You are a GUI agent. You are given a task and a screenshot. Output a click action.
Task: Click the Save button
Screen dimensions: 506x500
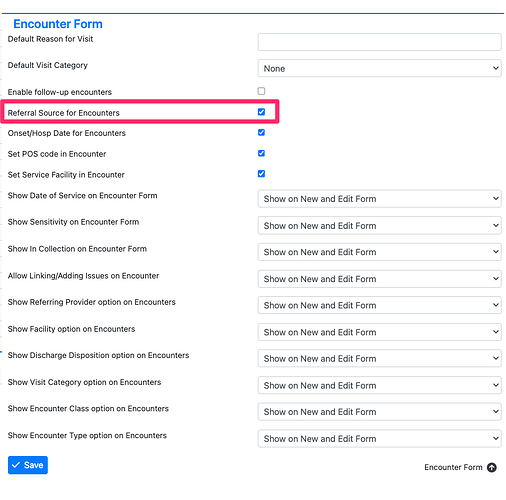28,465
